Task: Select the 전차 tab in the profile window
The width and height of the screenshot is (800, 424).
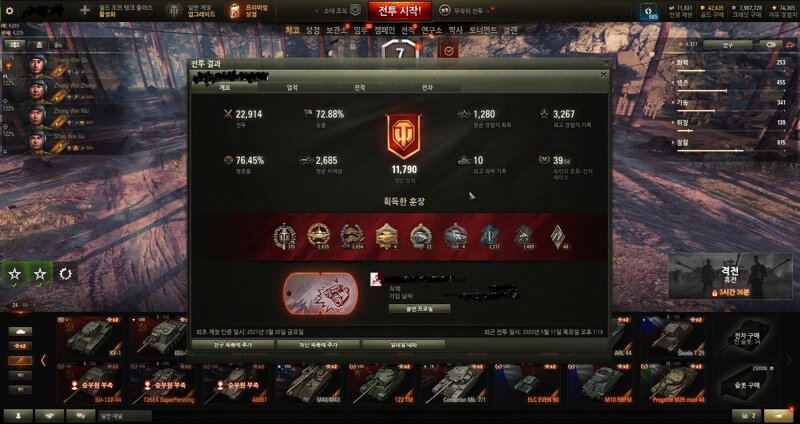Action: tap(427, 88)
